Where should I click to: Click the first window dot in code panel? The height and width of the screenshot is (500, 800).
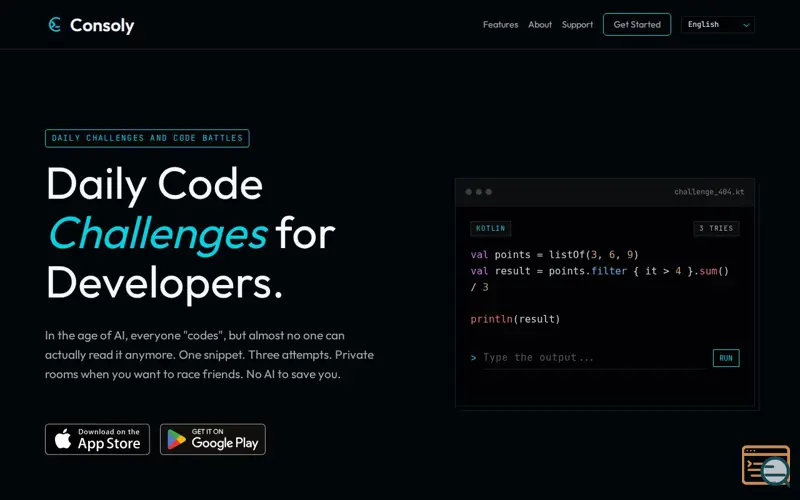click(x=468, y=192)
